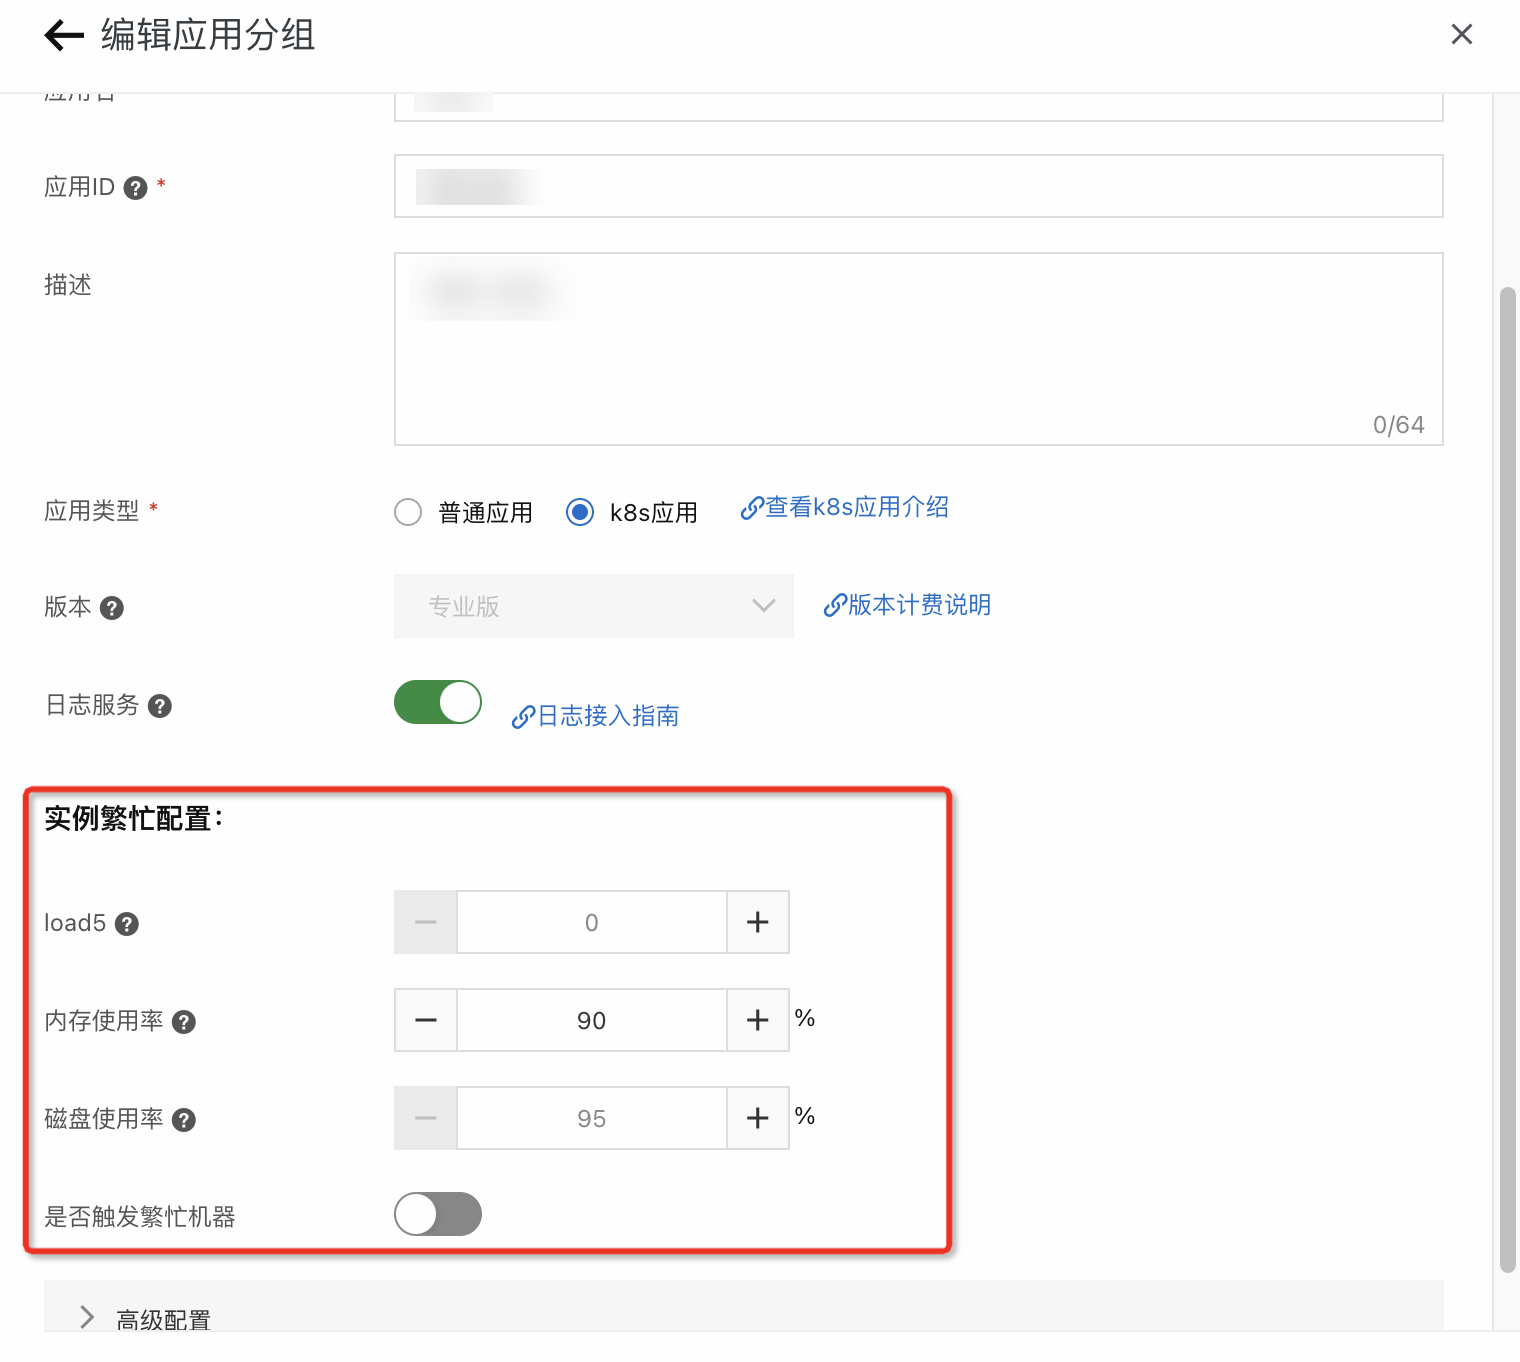Open the 日志接入指南 link

tap(595, 716)
